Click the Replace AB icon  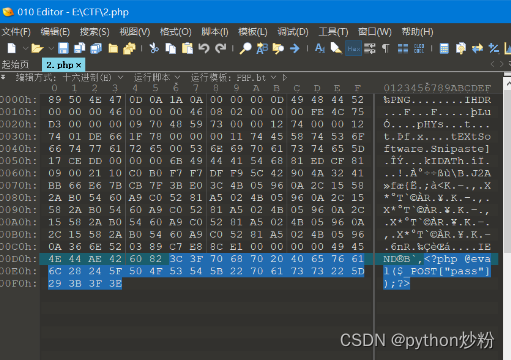262,49
